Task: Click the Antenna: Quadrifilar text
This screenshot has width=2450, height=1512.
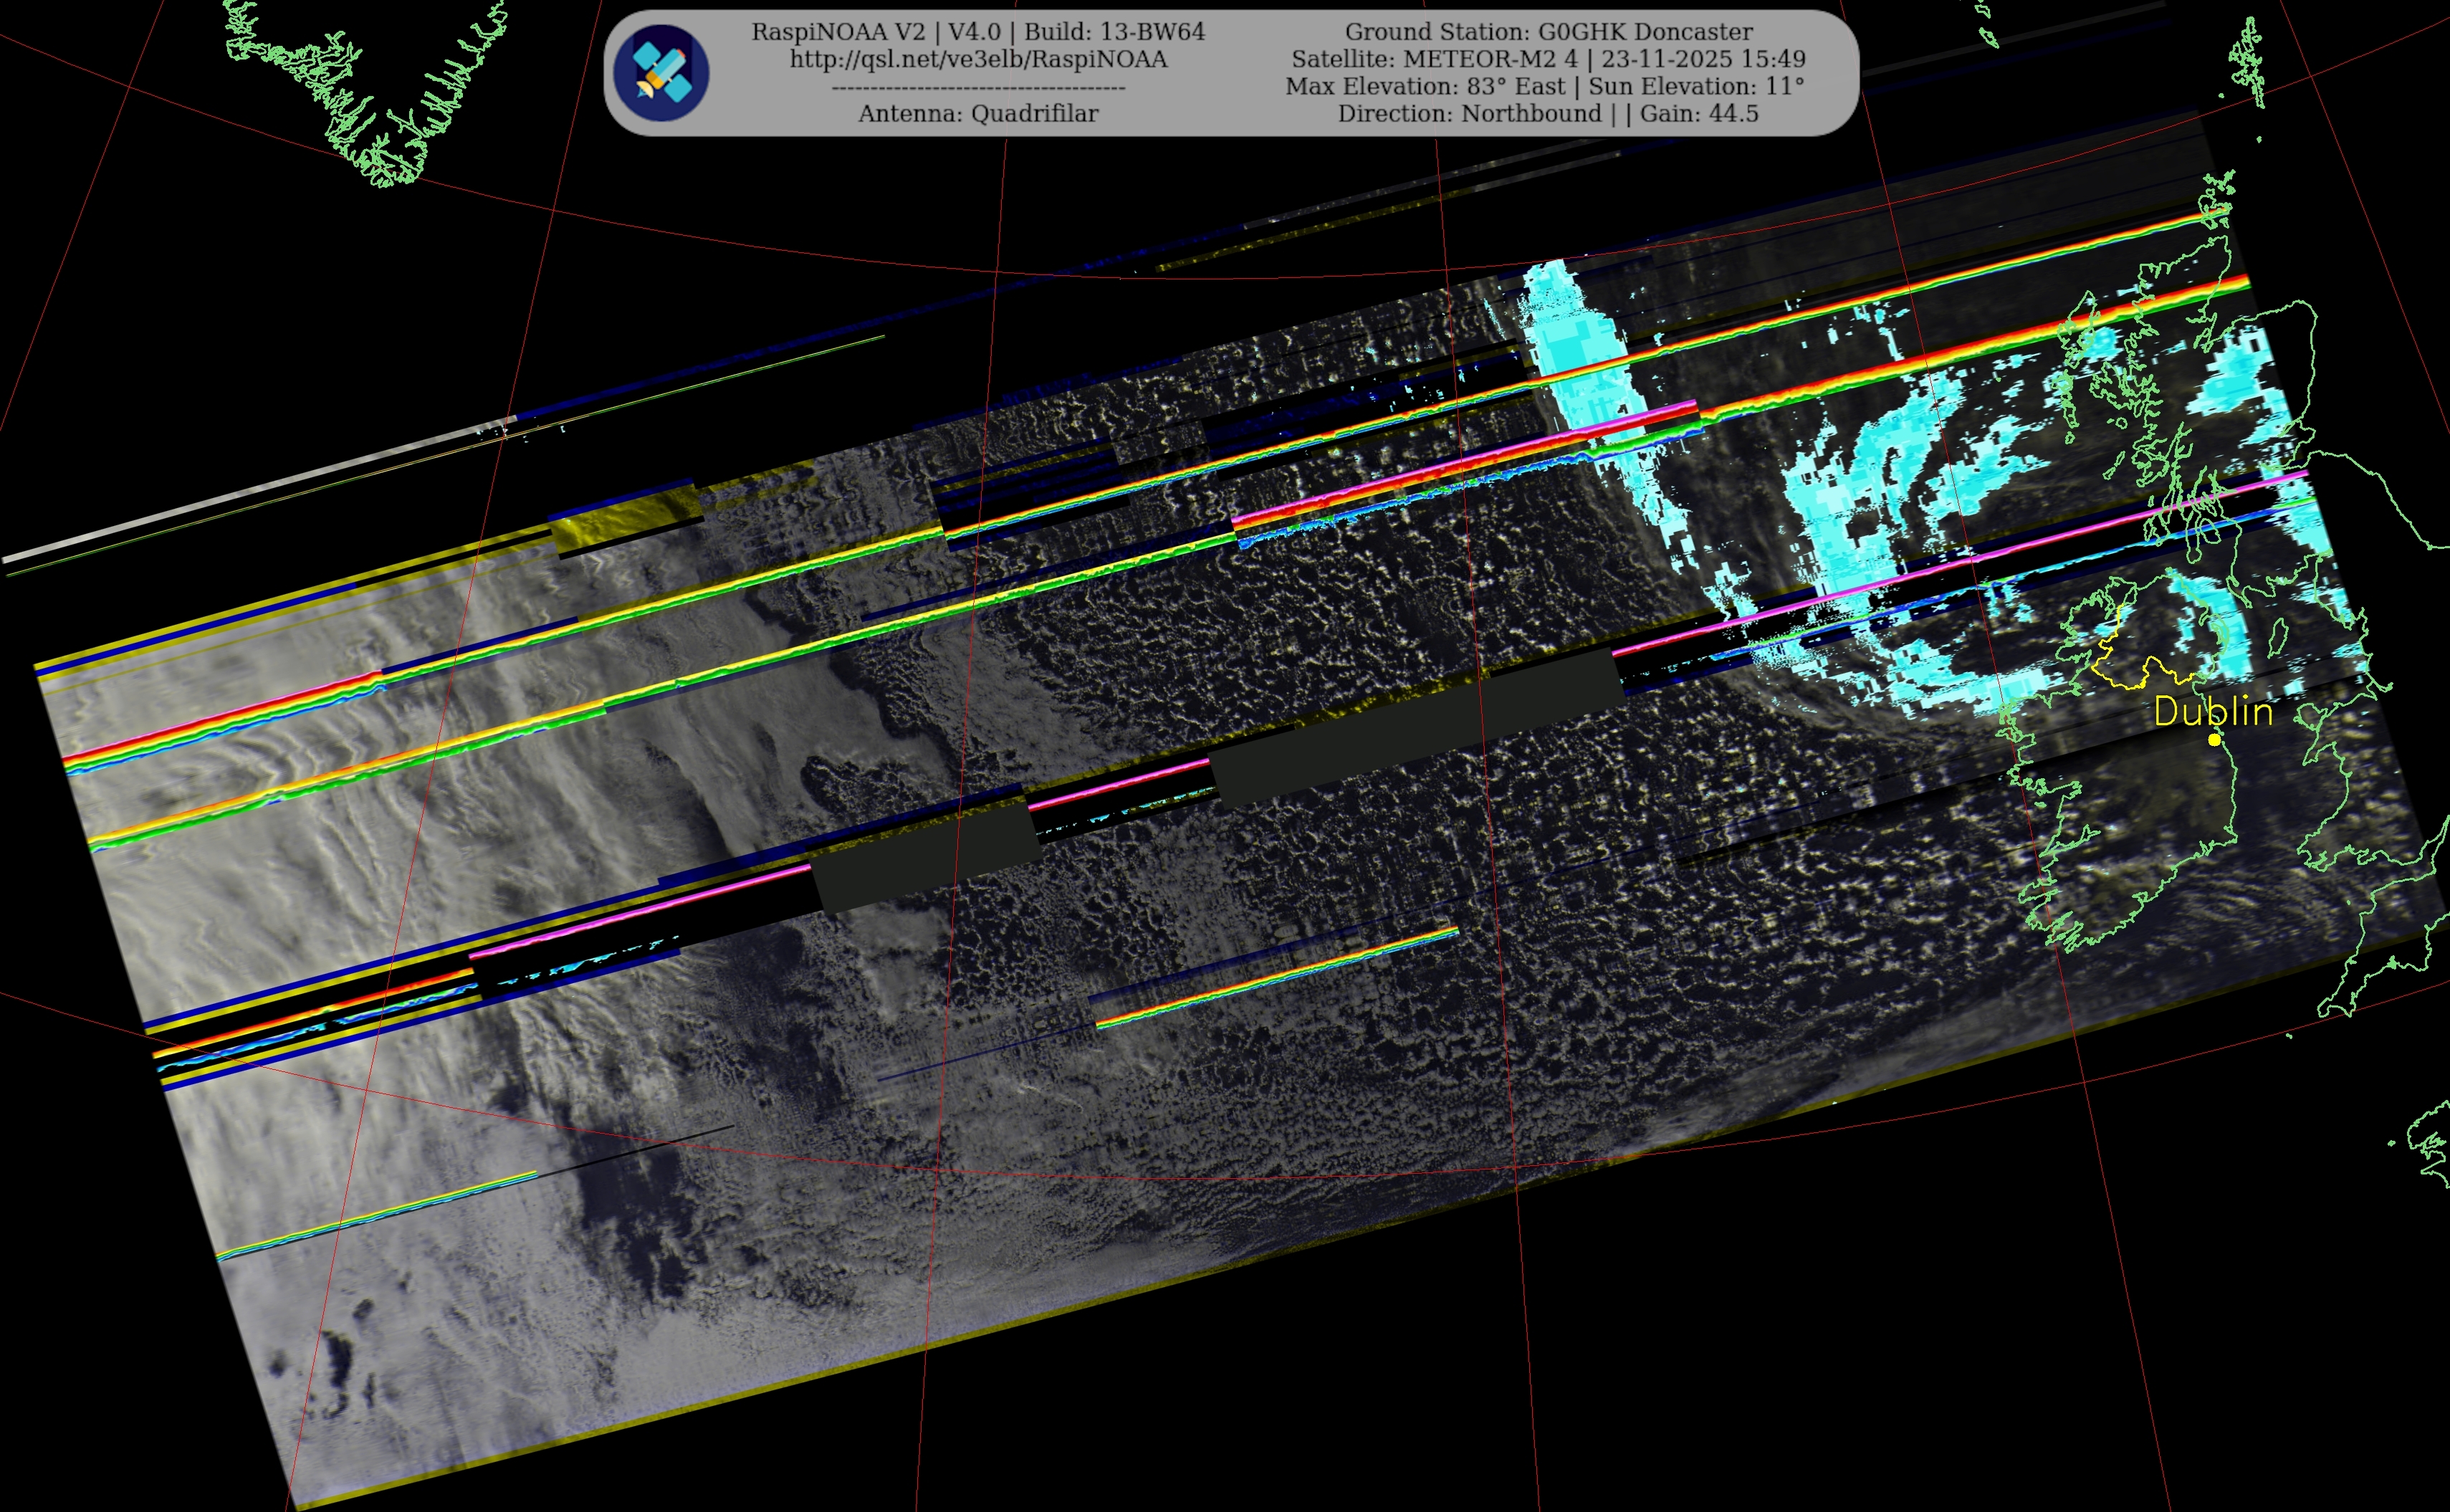Action: point(978,114)
